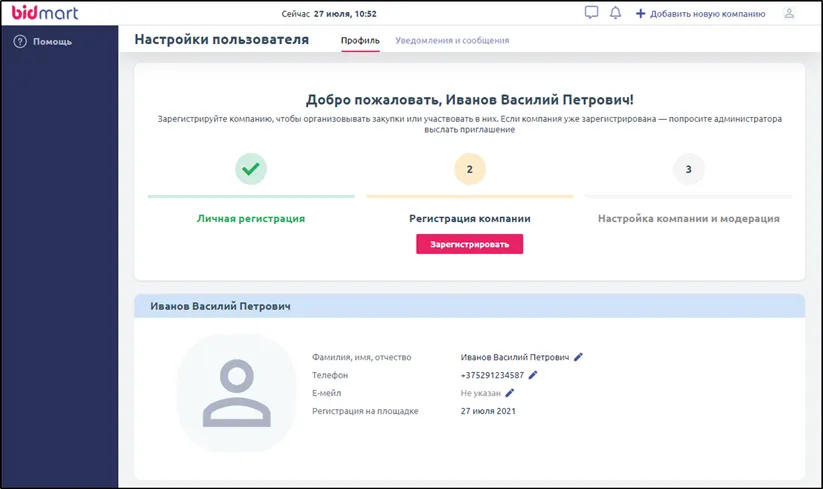The height and width of the screenshot is (489, 823).
Task: Edit full name with pencil icon
Action: point(578,357)
